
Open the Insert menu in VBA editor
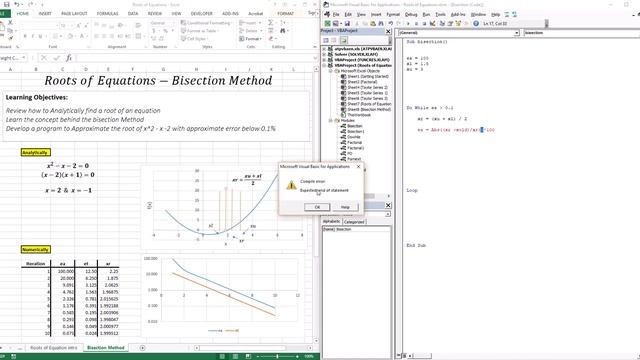pos(376,14)
